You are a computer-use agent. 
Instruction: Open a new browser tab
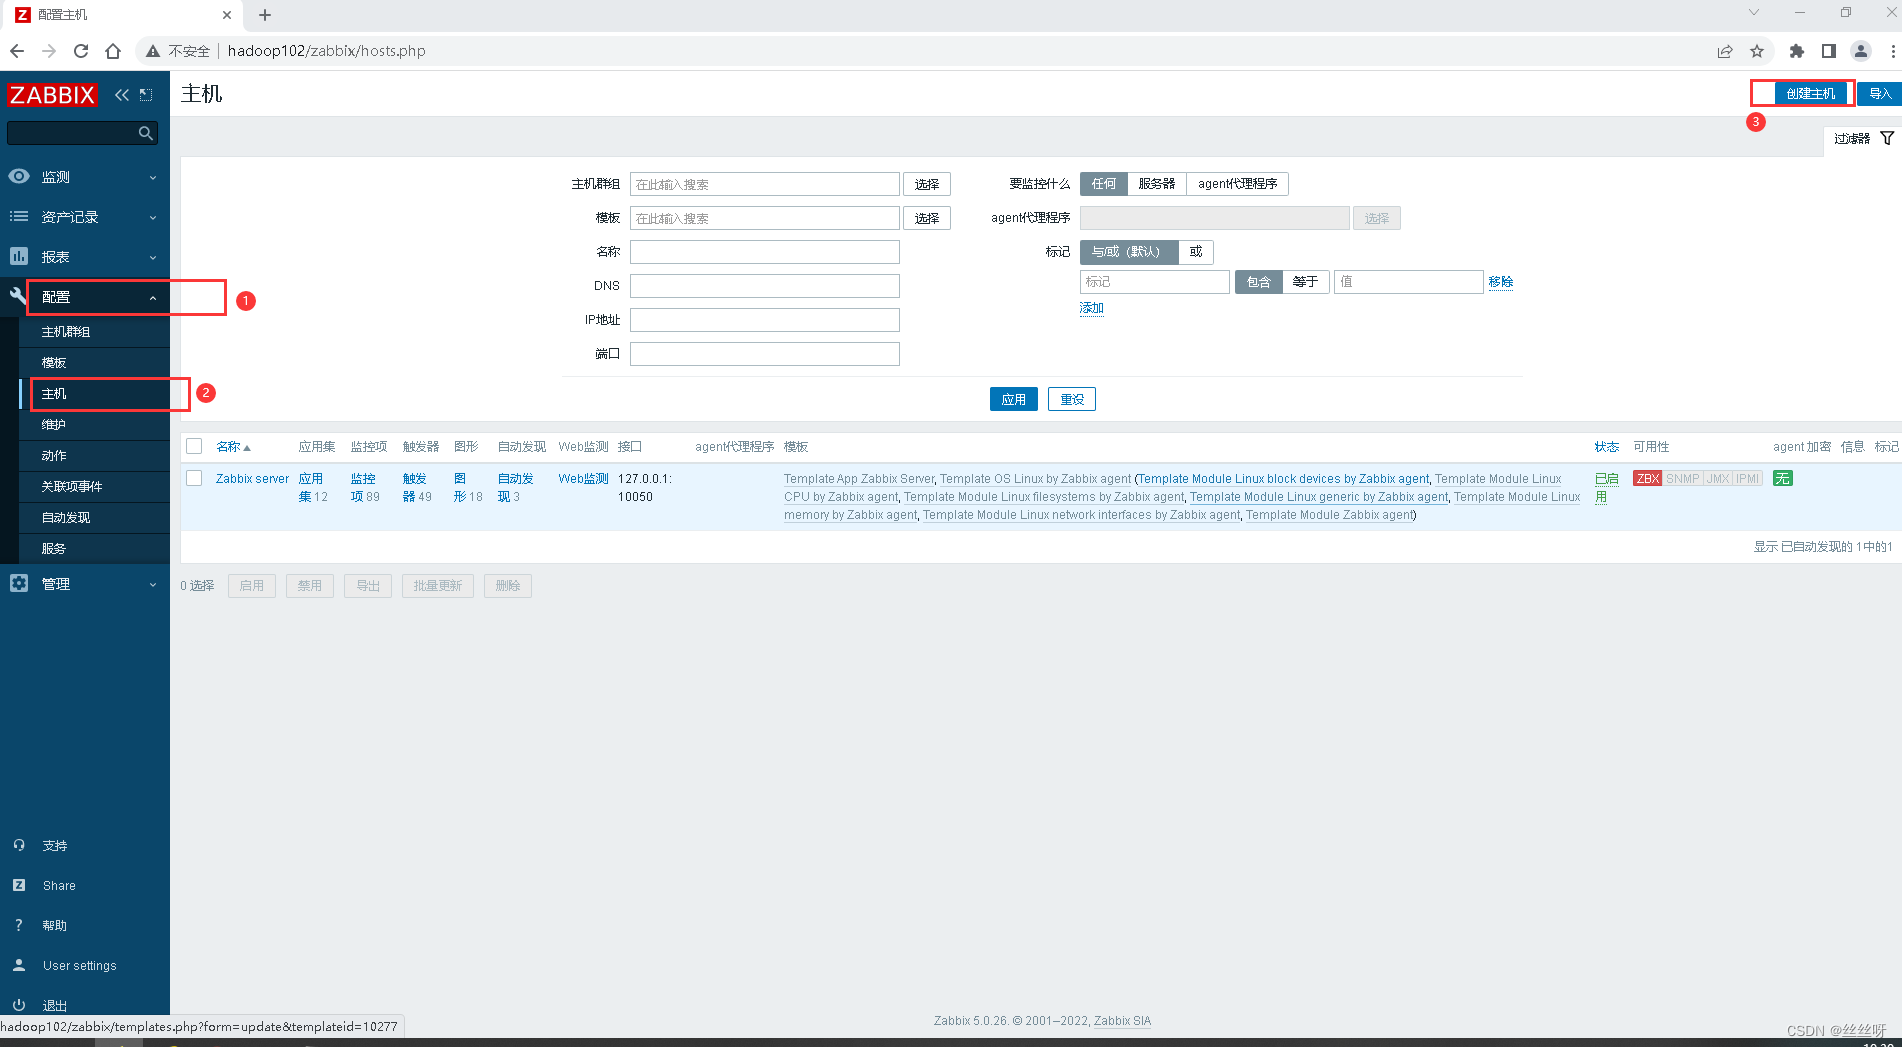point(265,15)
